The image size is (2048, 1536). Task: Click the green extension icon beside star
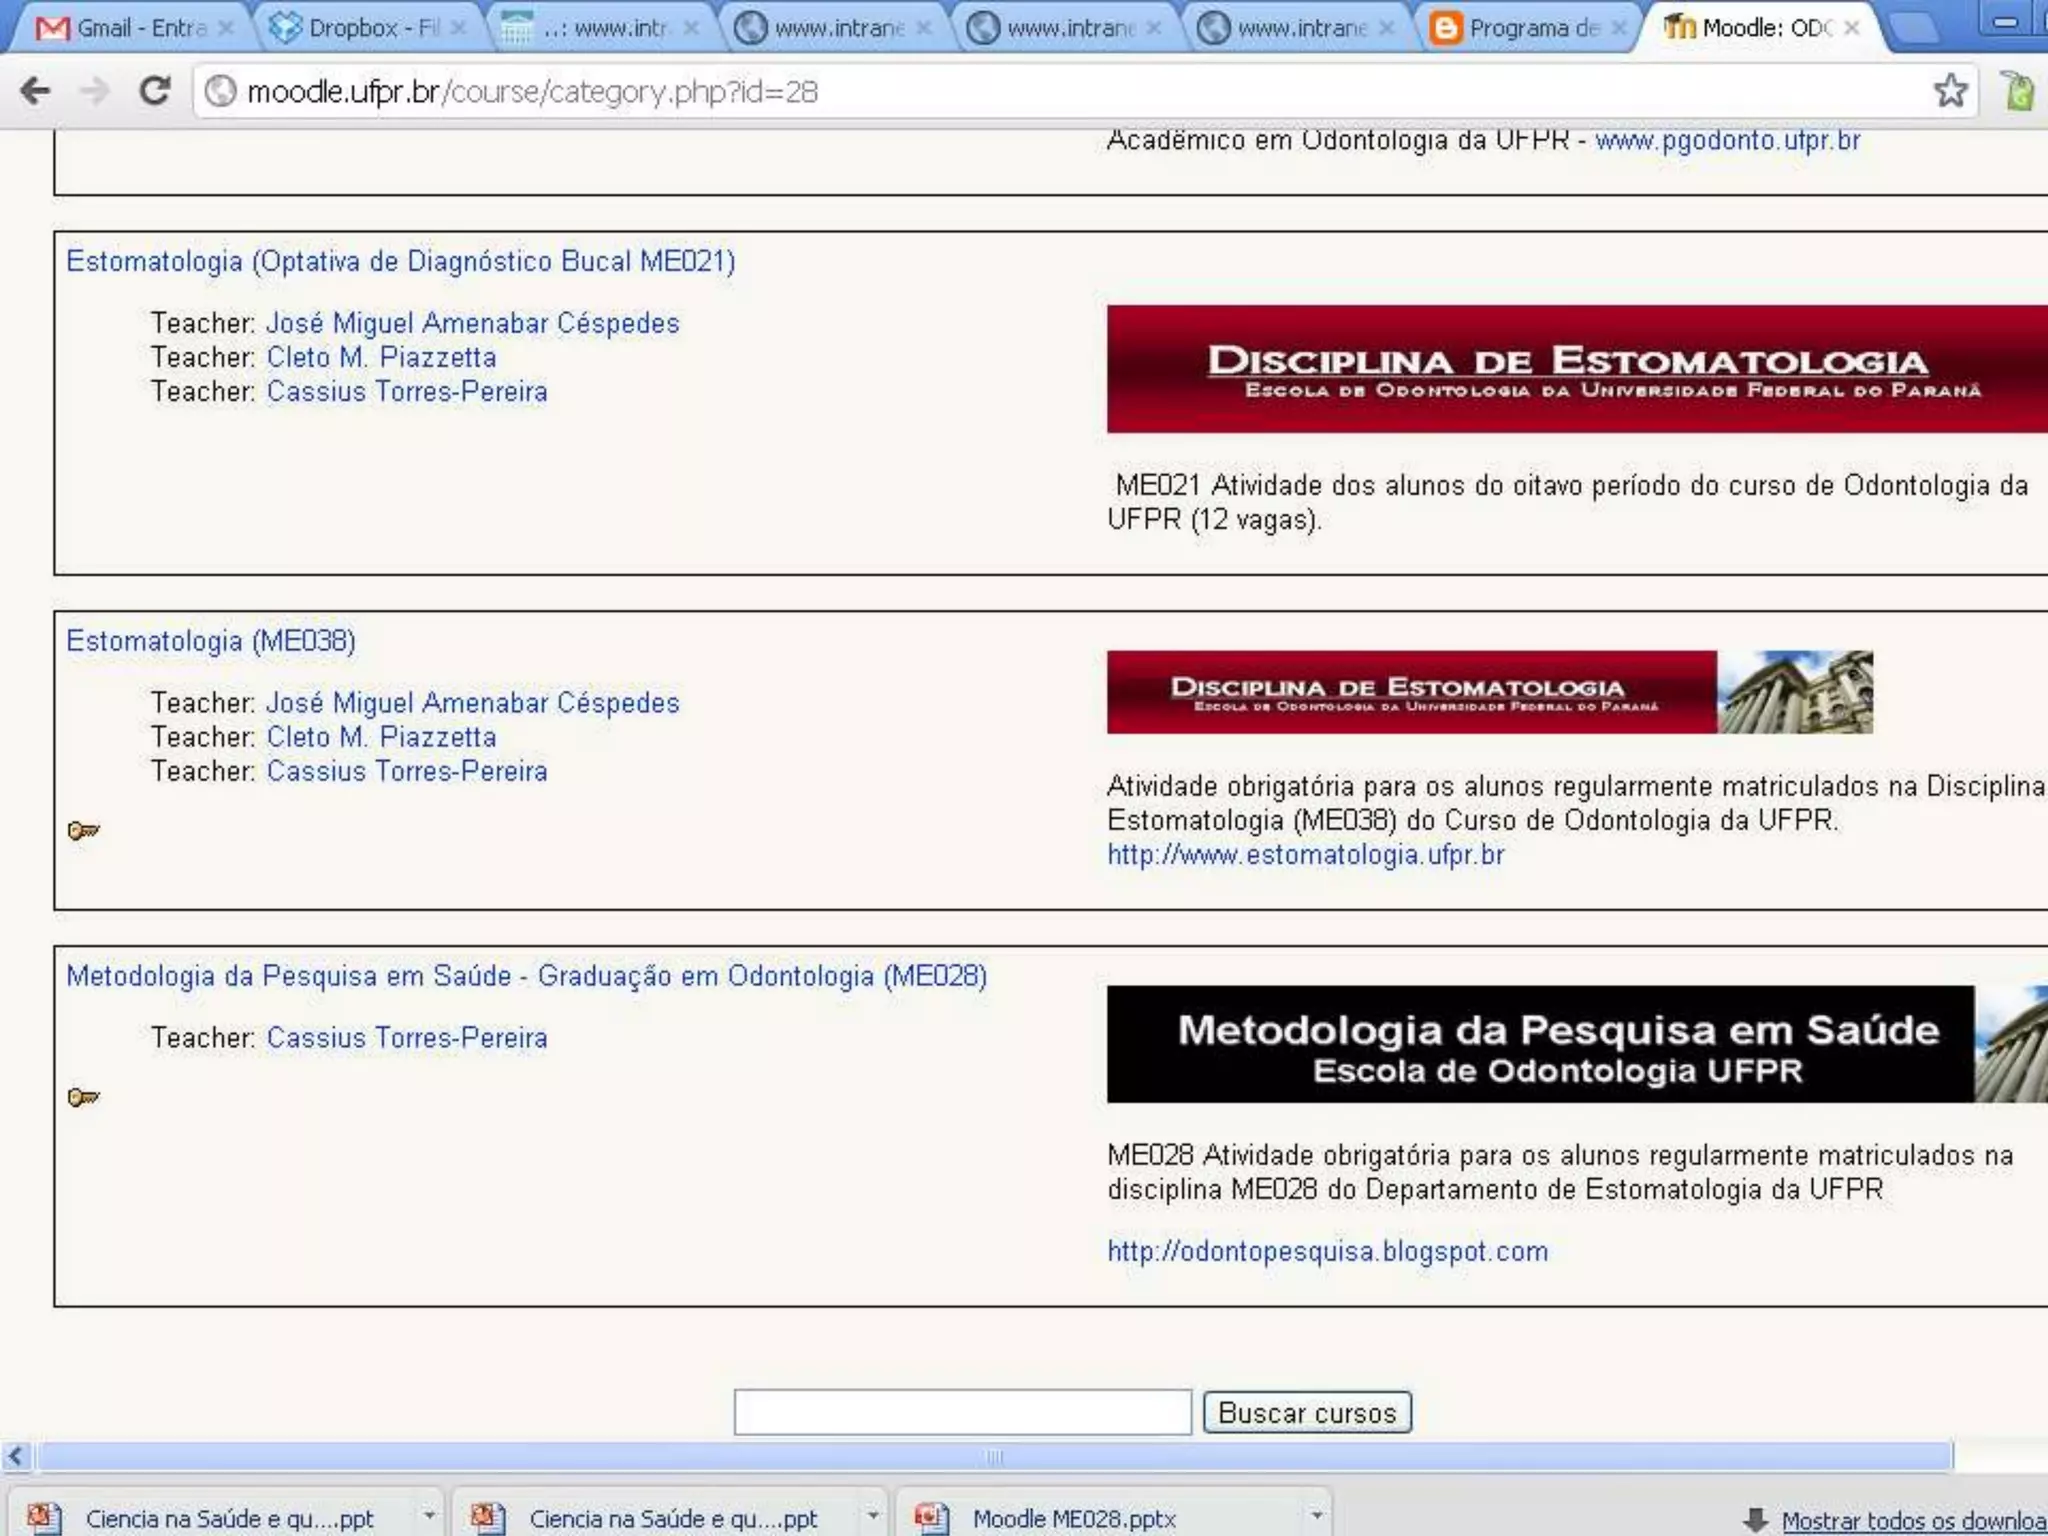point(2019,91)
